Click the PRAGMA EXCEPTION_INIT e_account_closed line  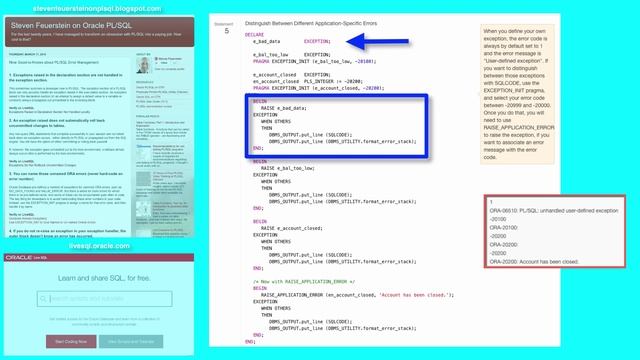tap(318, 88)
